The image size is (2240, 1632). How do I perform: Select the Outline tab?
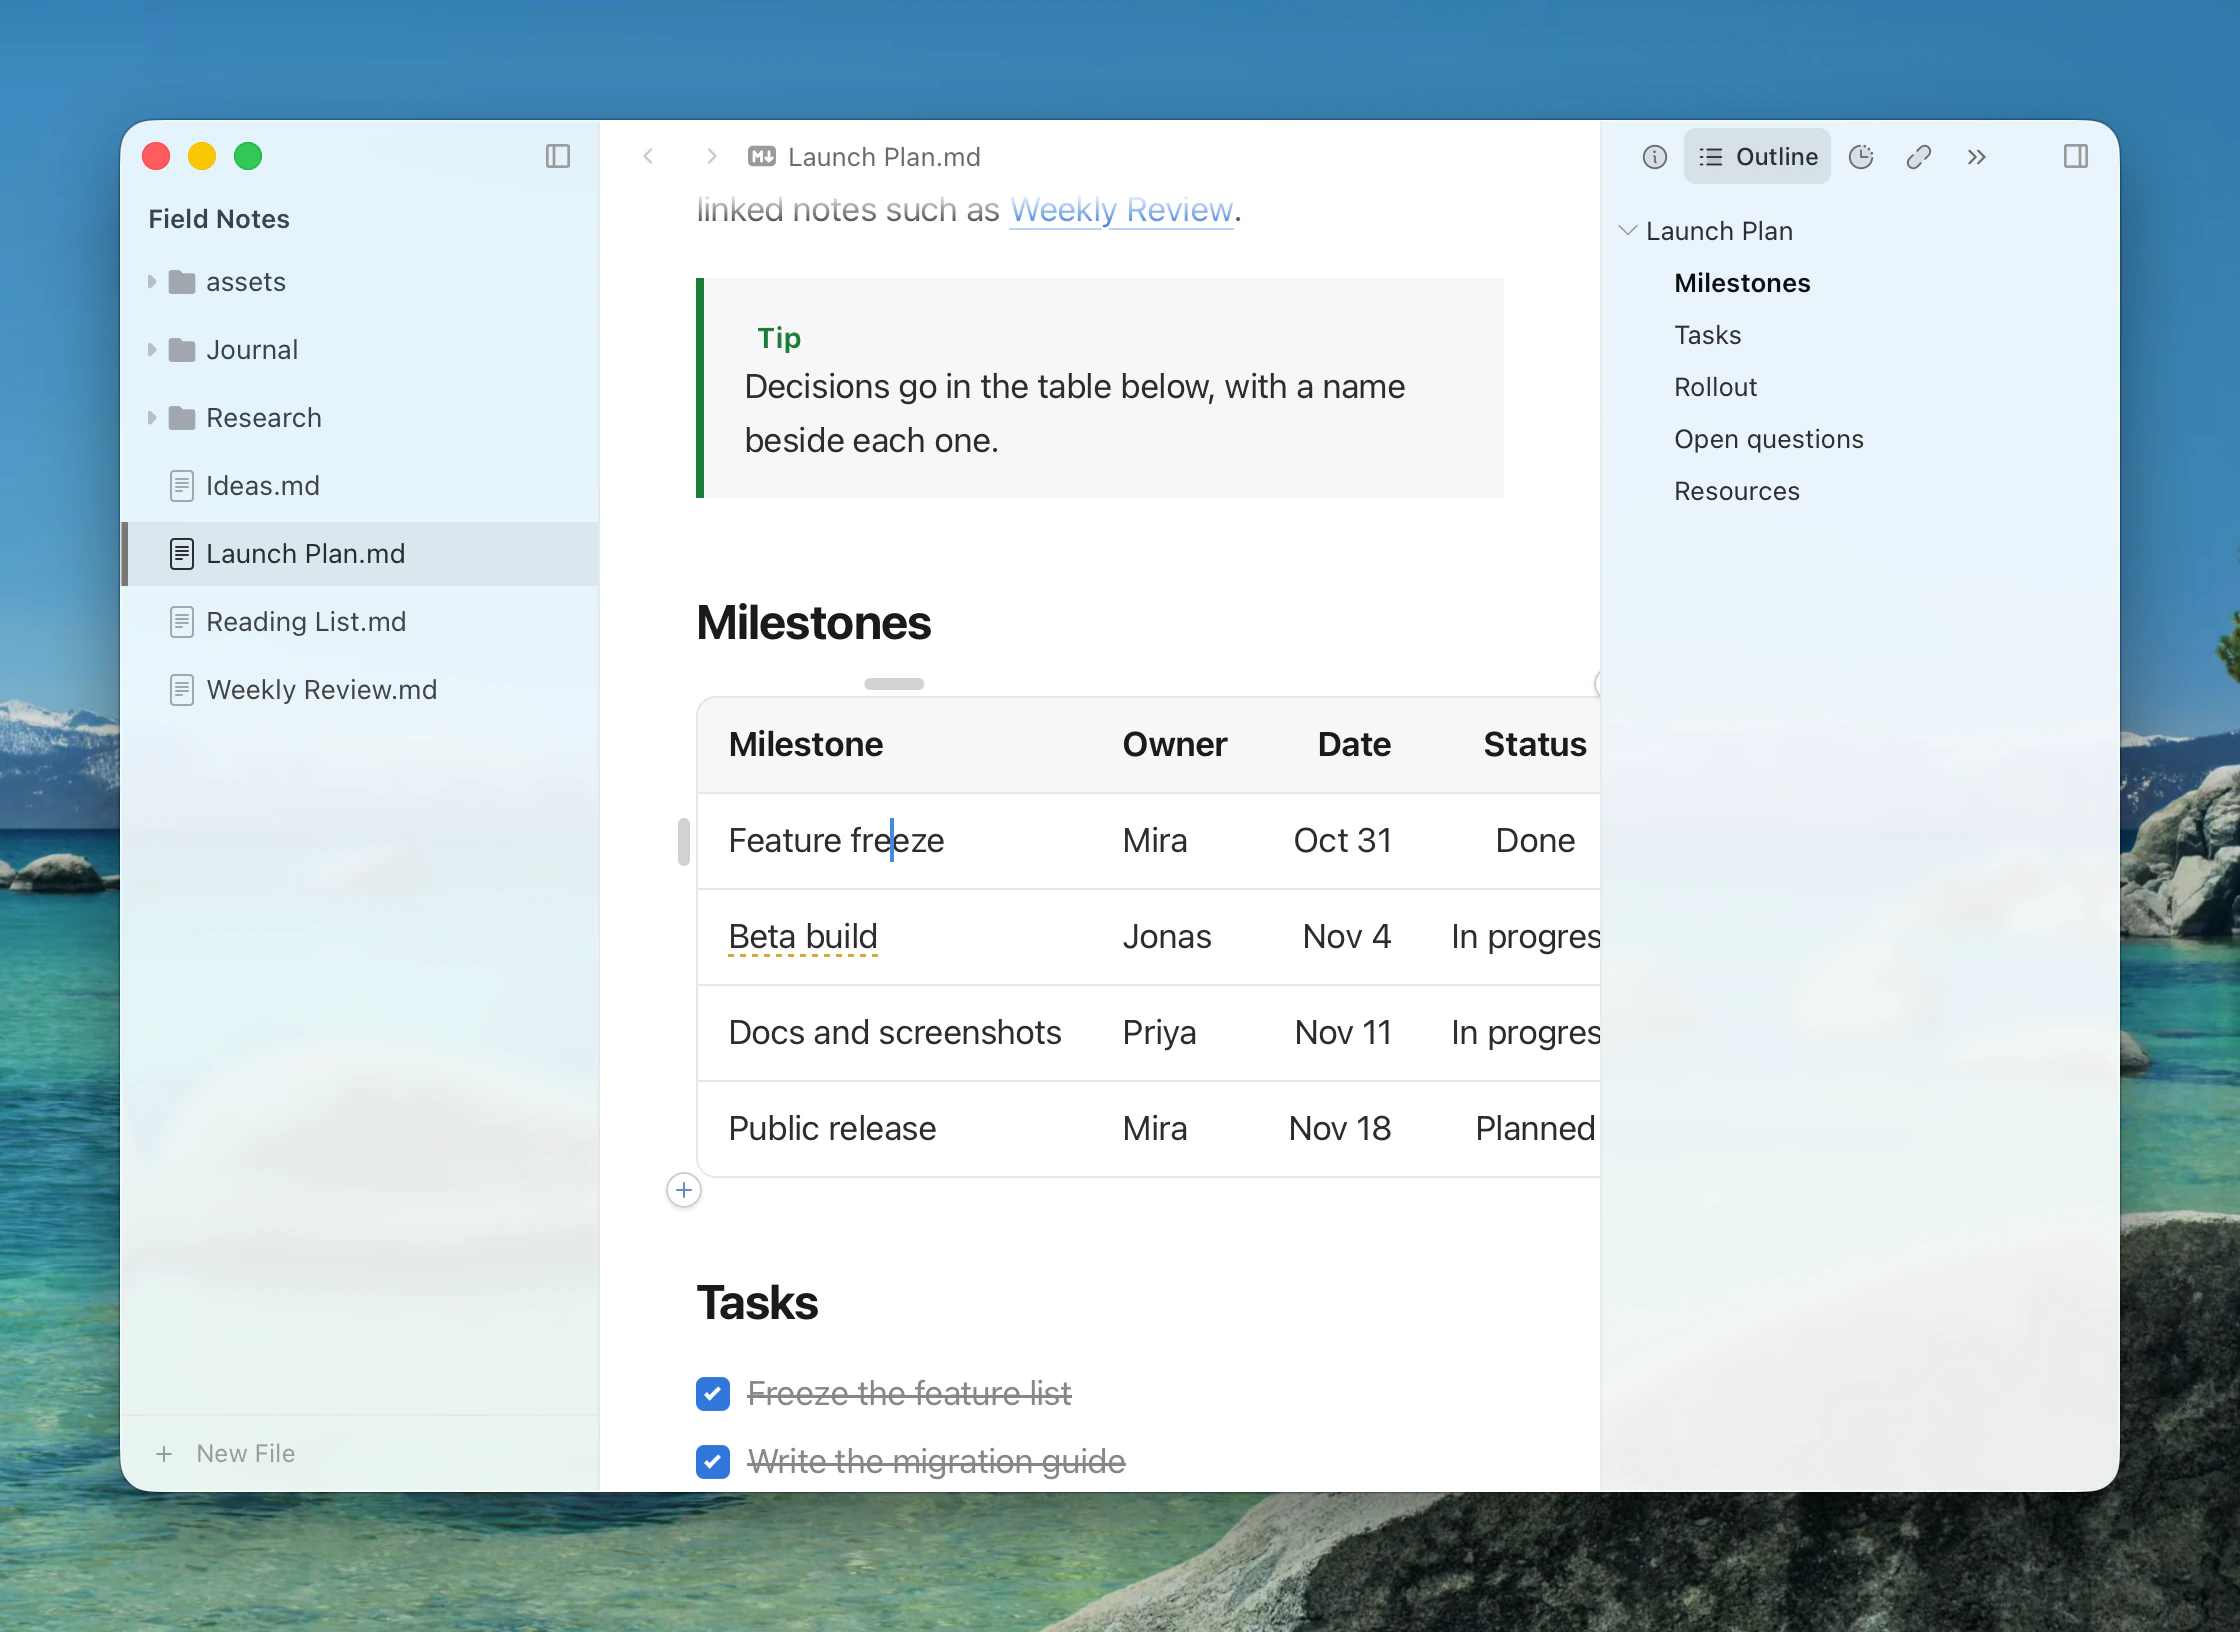[1757, 156]
